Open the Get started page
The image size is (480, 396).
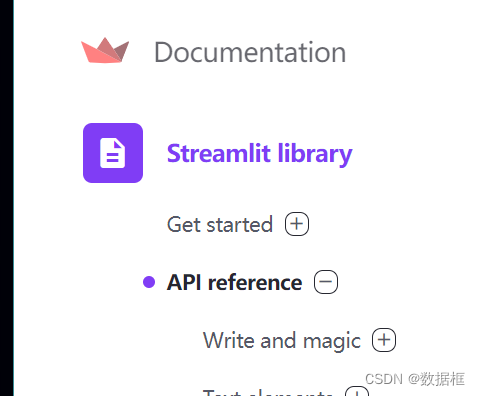click(220, 224)
